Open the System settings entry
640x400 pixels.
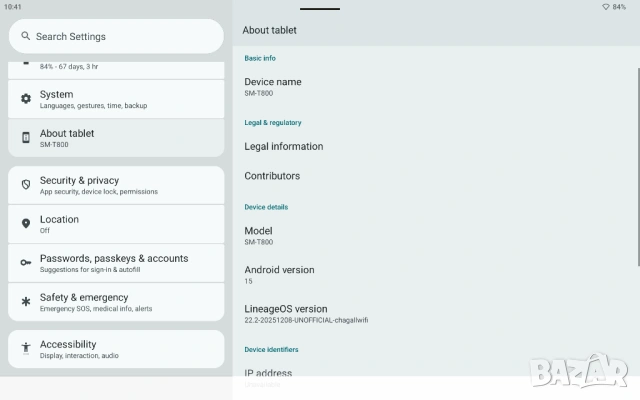coord(116,99)
